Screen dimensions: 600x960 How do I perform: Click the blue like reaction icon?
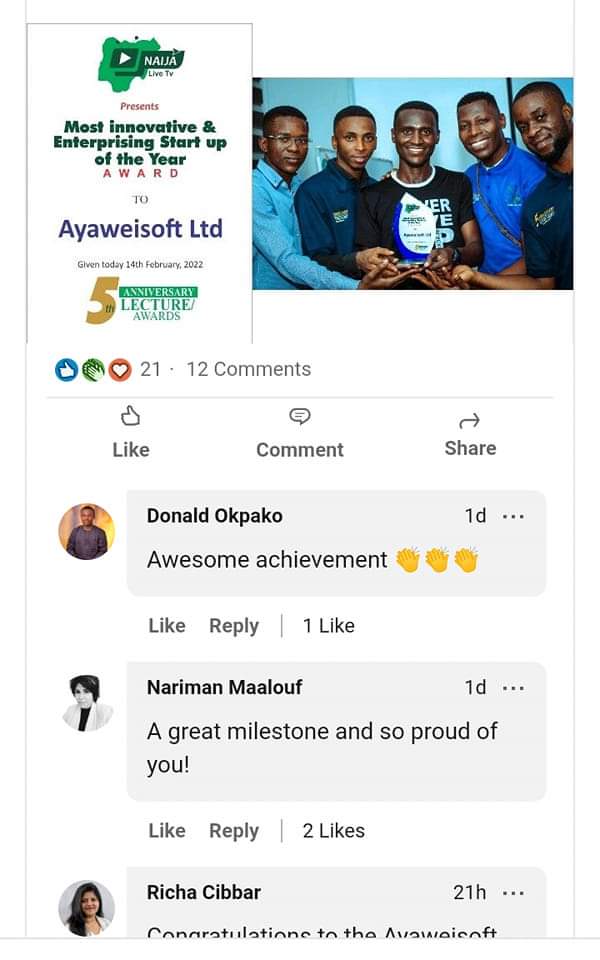(66, 370)
